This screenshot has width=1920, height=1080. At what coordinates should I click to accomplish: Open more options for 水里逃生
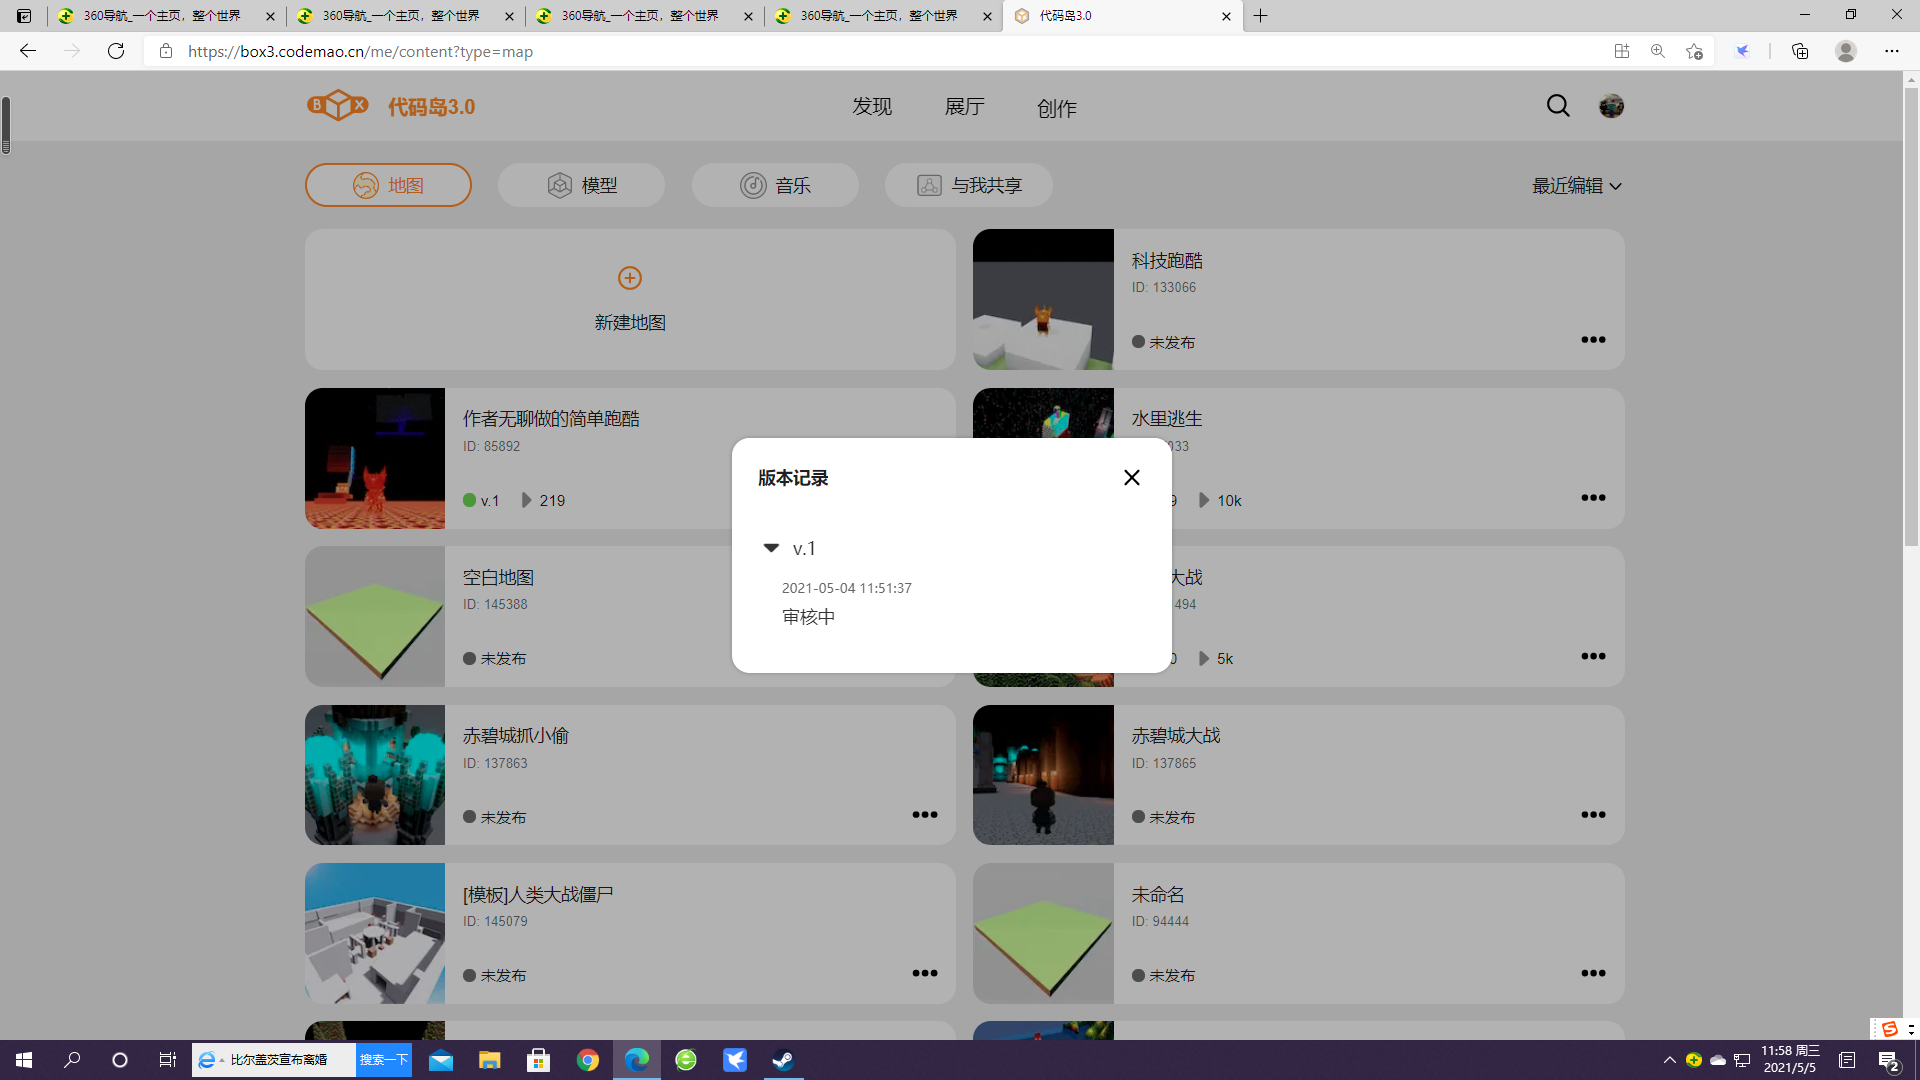click(1593, 498)
